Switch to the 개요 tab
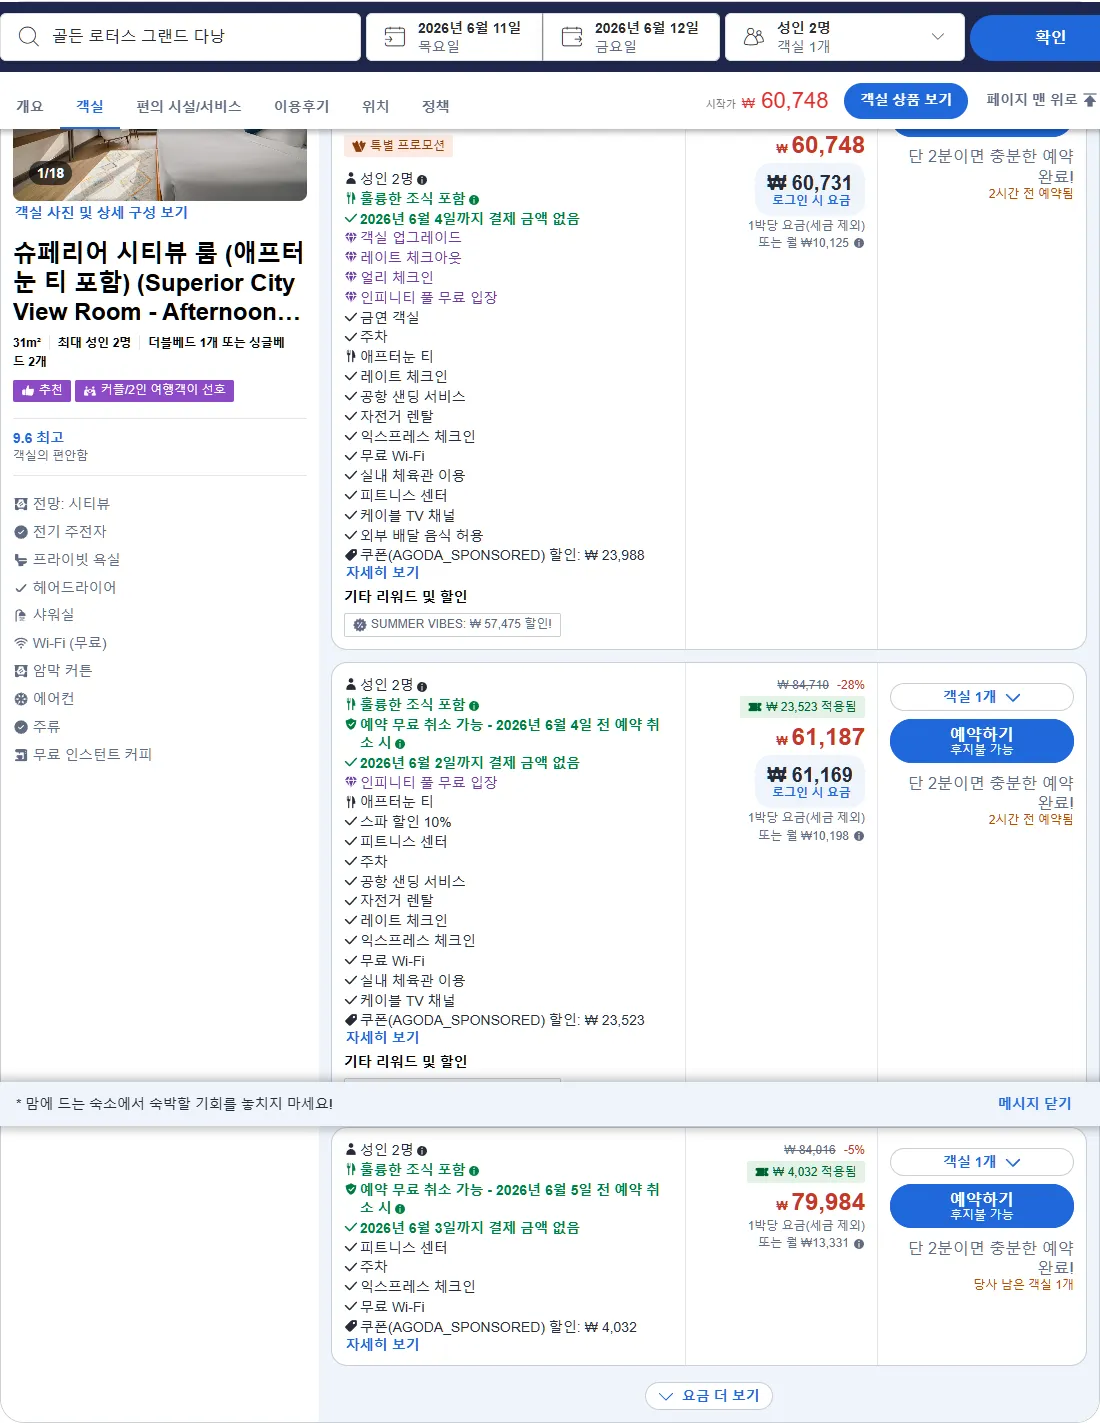Screen dimensions: 1100x1423 point(30,106)
